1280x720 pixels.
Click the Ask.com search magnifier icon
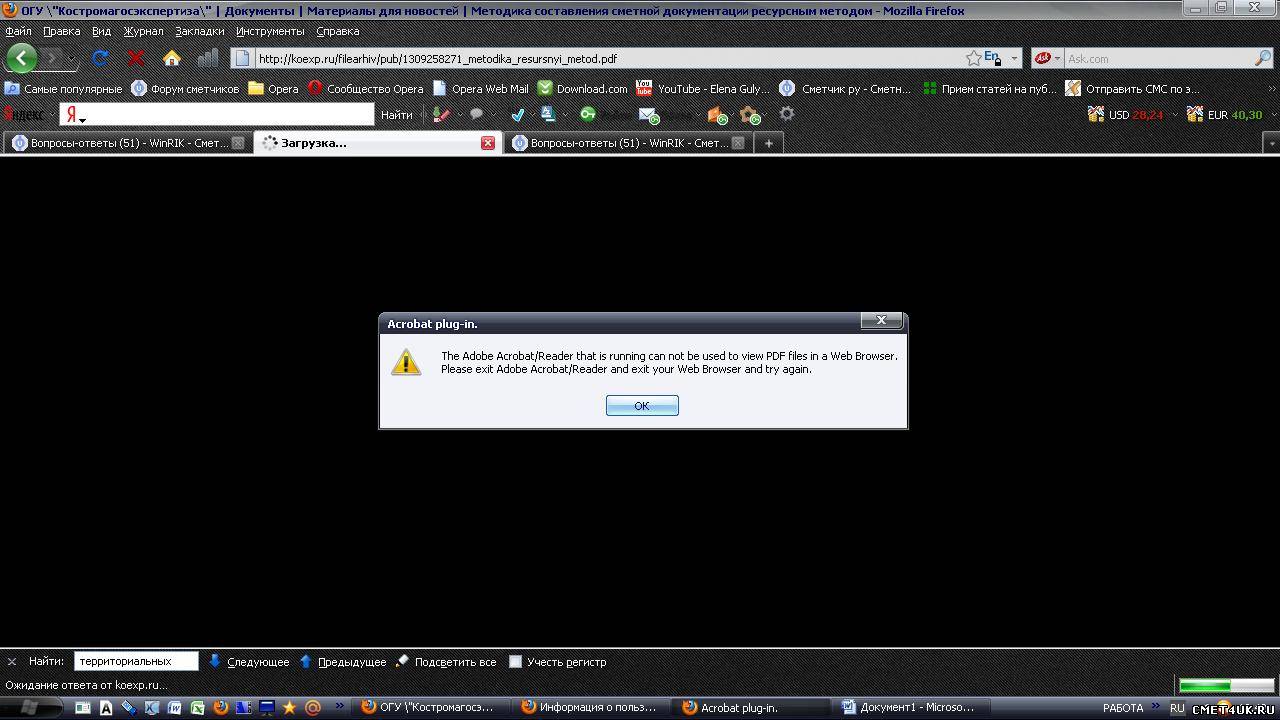click(1263, 58)
